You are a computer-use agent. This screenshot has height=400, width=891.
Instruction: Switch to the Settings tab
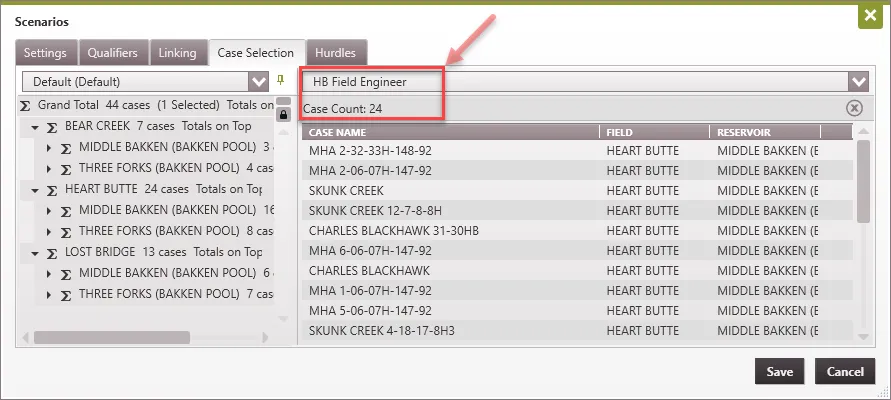coord(45,52)
